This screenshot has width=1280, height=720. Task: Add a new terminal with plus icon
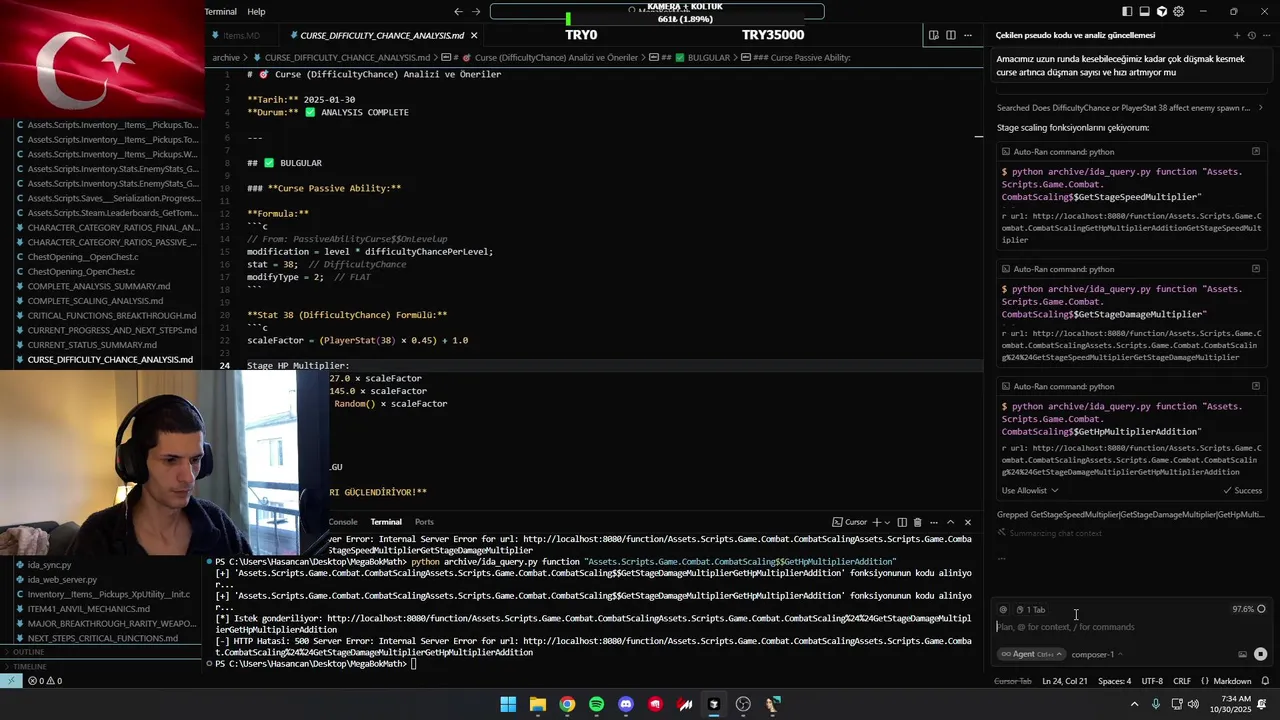[876, 522]
